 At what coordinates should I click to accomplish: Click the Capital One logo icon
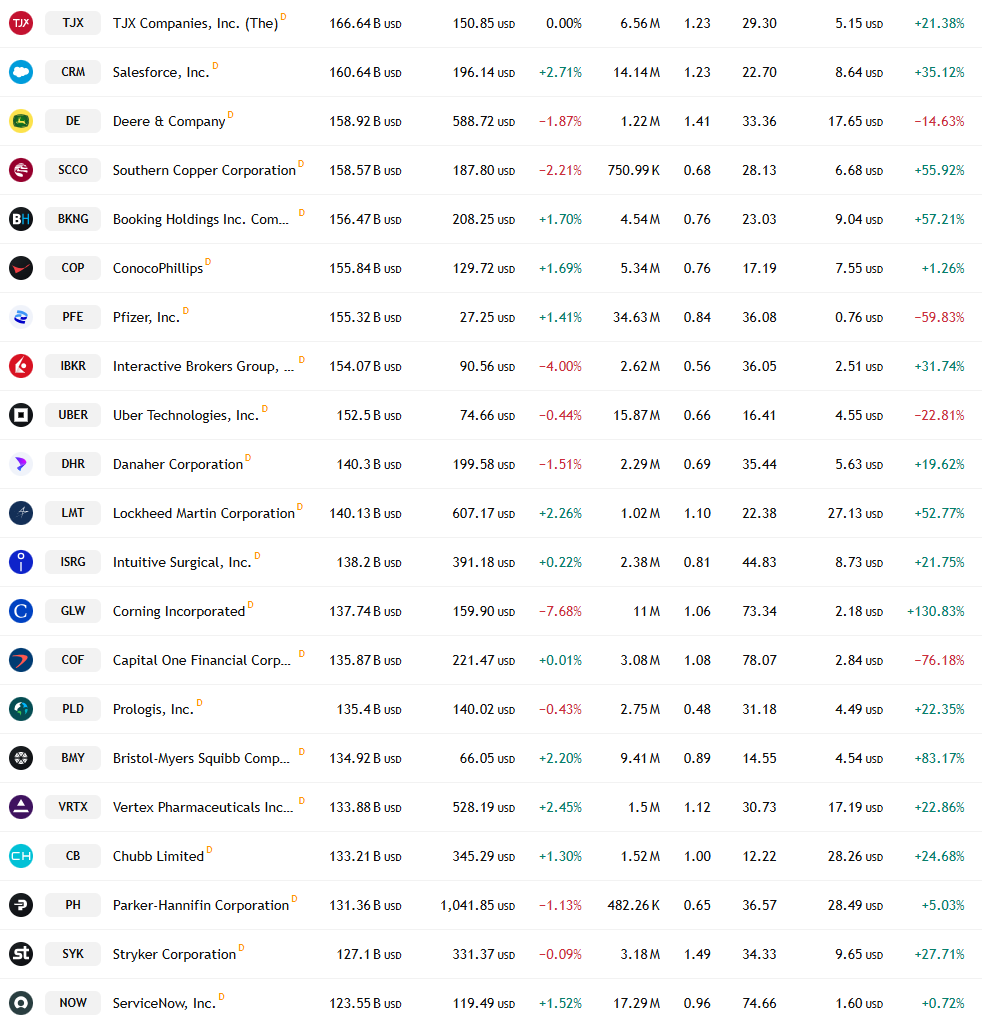pyautogui.click(x=21, y=660)
